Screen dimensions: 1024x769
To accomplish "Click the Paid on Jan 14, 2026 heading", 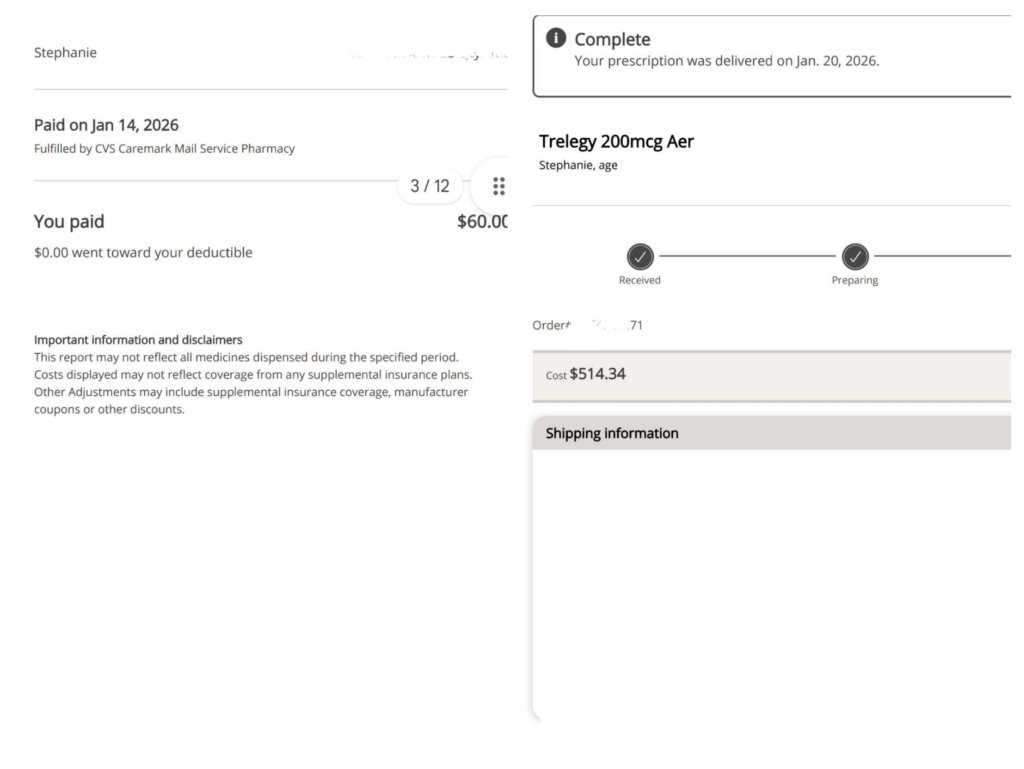I will pos(106,125).
